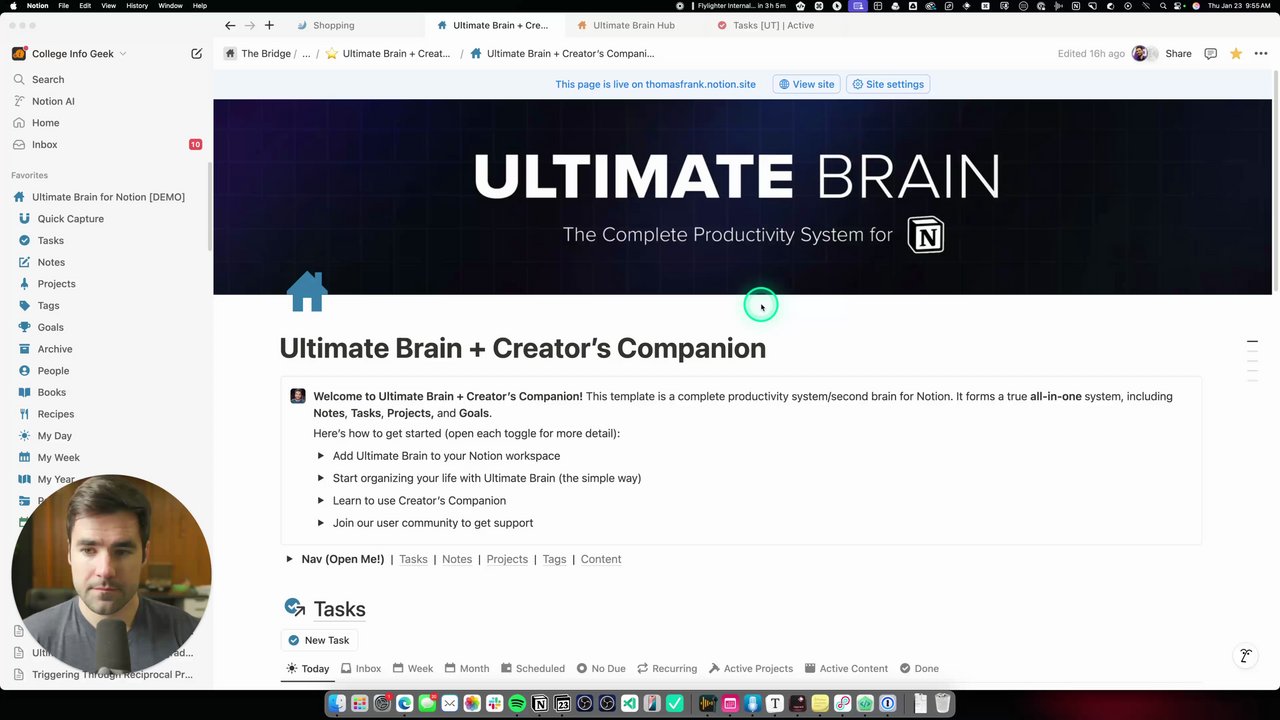Expand the collapsed '...' breadcrumb segment
This screenshot has width=1280, height=720.
coord(306,54)
